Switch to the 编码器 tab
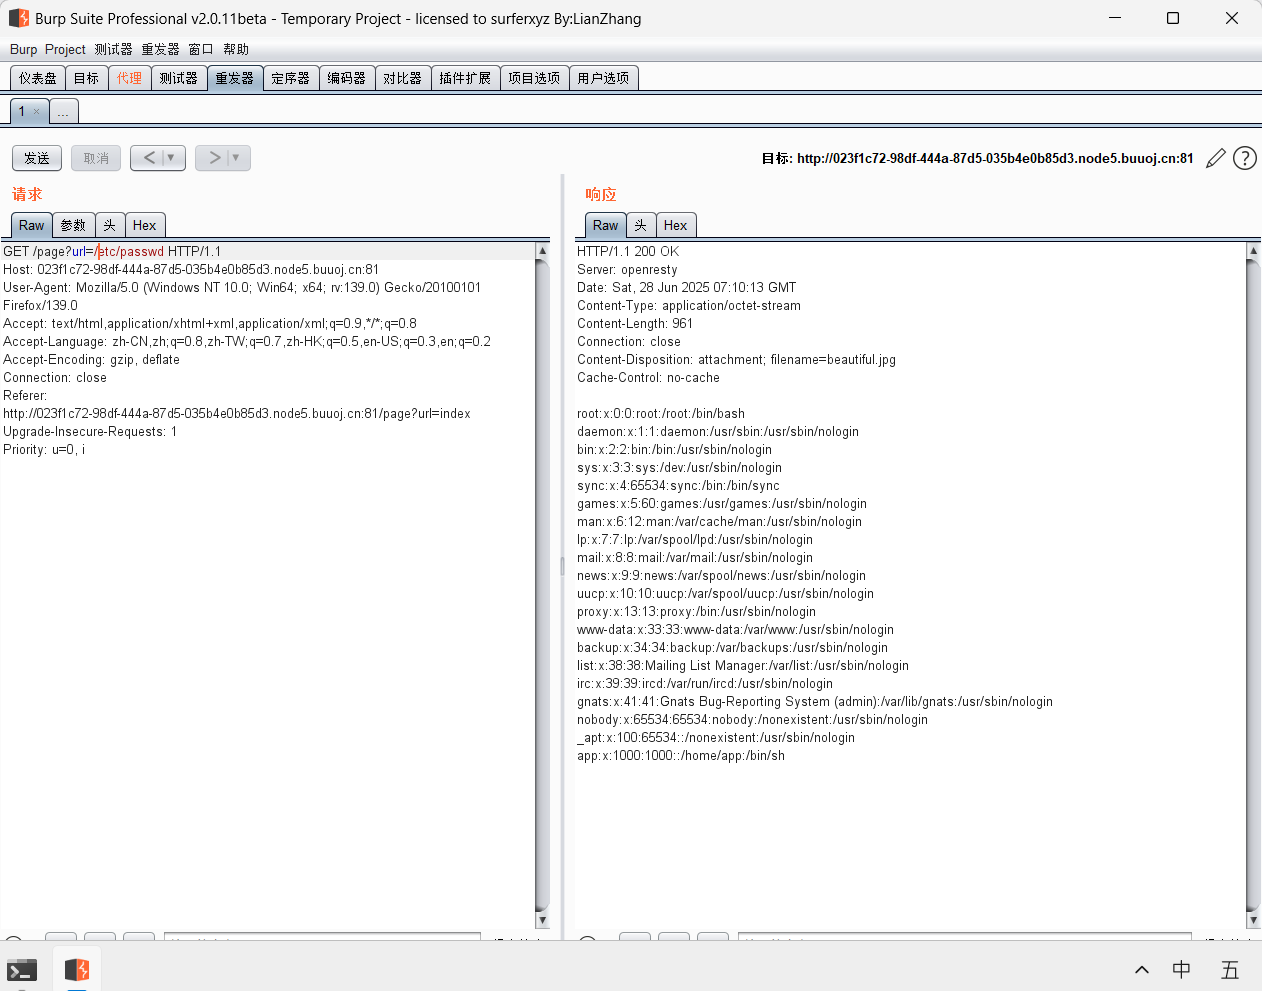The width and height of the screenshot is (1262, 991). tap(347, 78)
